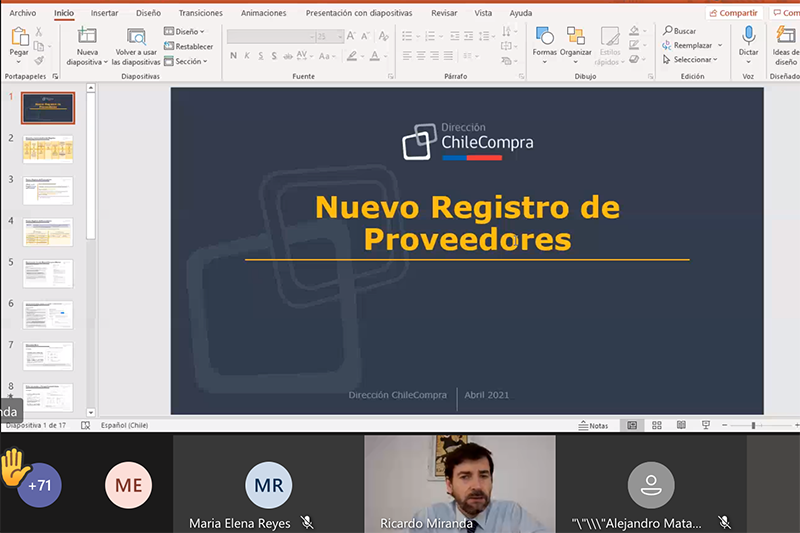Start slideshow from status bar icon
Screen dimensions: 800x533
pos(706,425)
